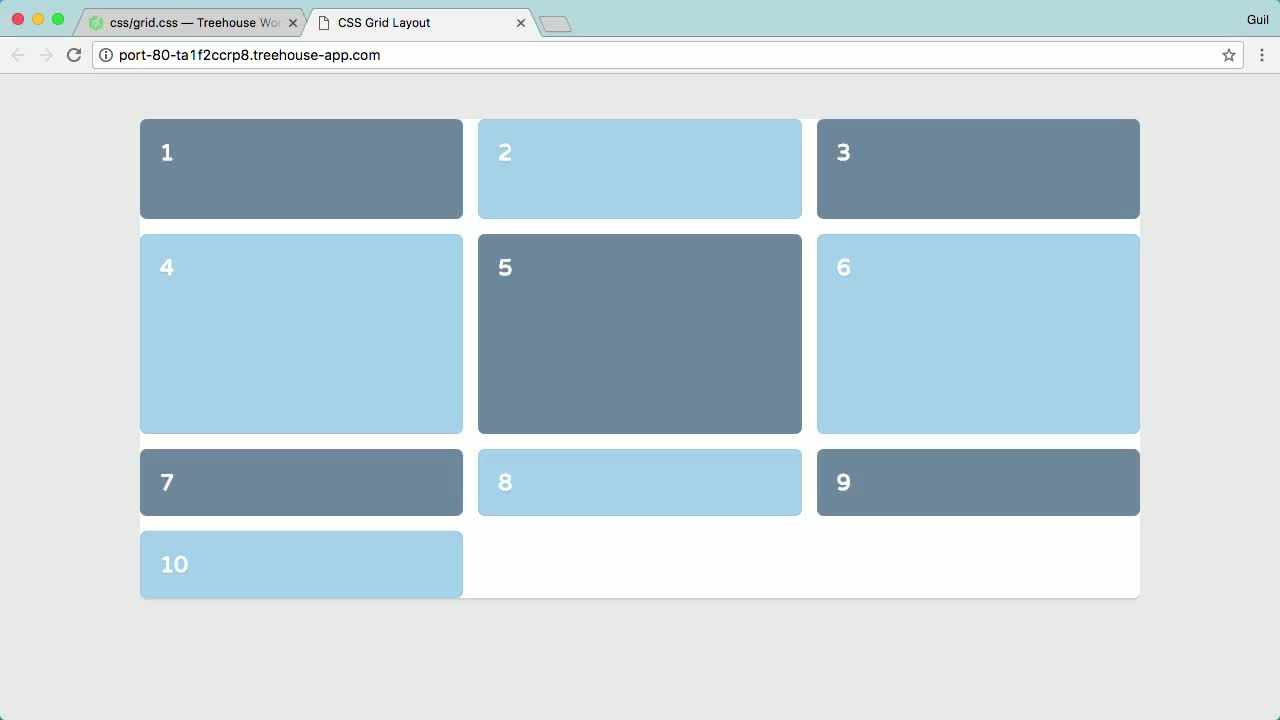This screenshot has height=720, width=1280.
Task: Click the back navigation arrow
Action: pos(17,55)
